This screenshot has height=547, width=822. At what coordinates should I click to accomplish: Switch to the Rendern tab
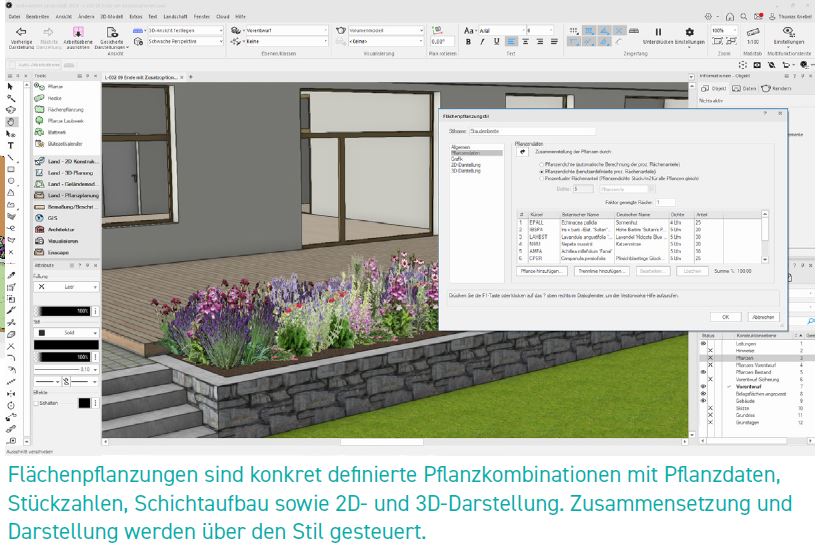pos(777,89)
